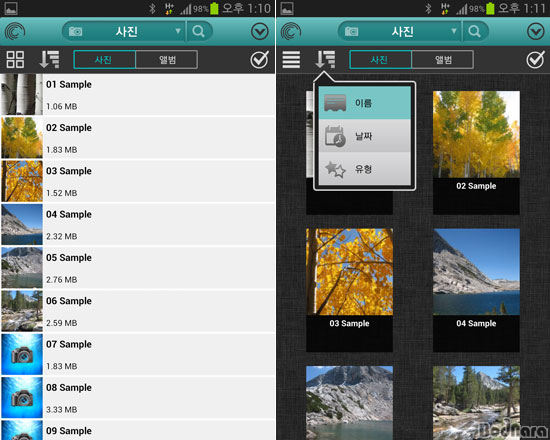Switch to 앨범 tab in right screen
This screenshot has height=440, width=550.
(x=443, y=60)
